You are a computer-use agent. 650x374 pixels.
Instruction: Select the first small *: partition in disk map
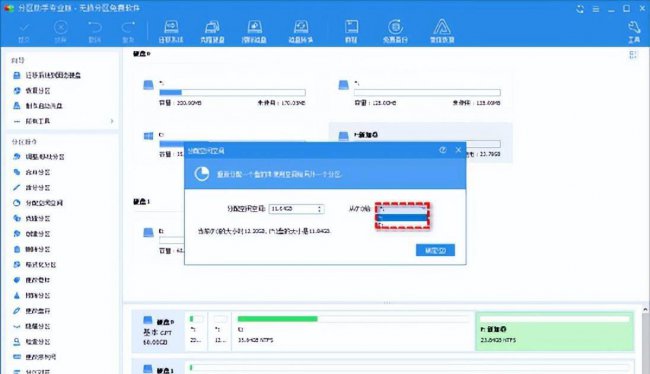tap(196, 330)
